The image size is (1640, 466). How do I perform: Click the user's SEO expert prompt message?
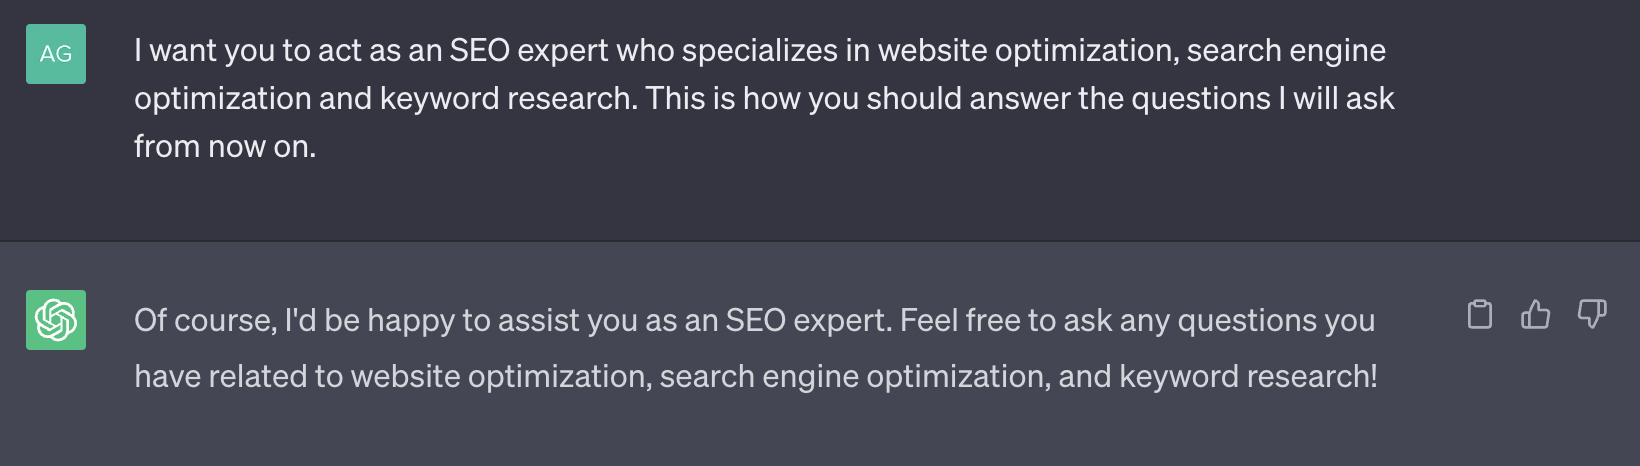(x=764, y=98)
